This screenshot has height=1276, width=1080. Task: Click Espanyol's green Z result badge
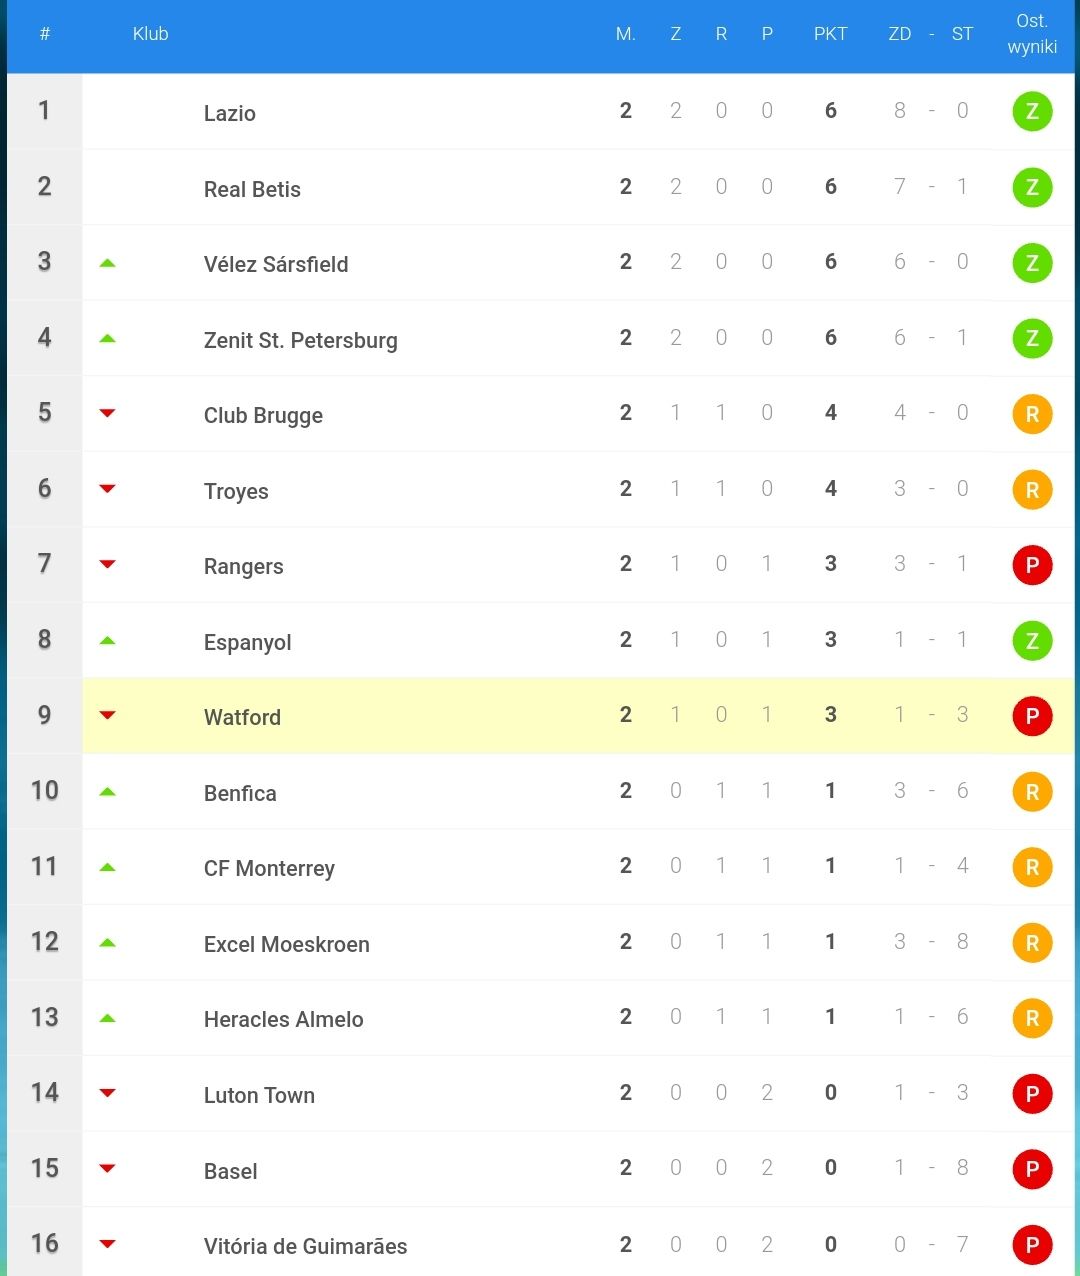[x=1032, y=640]
